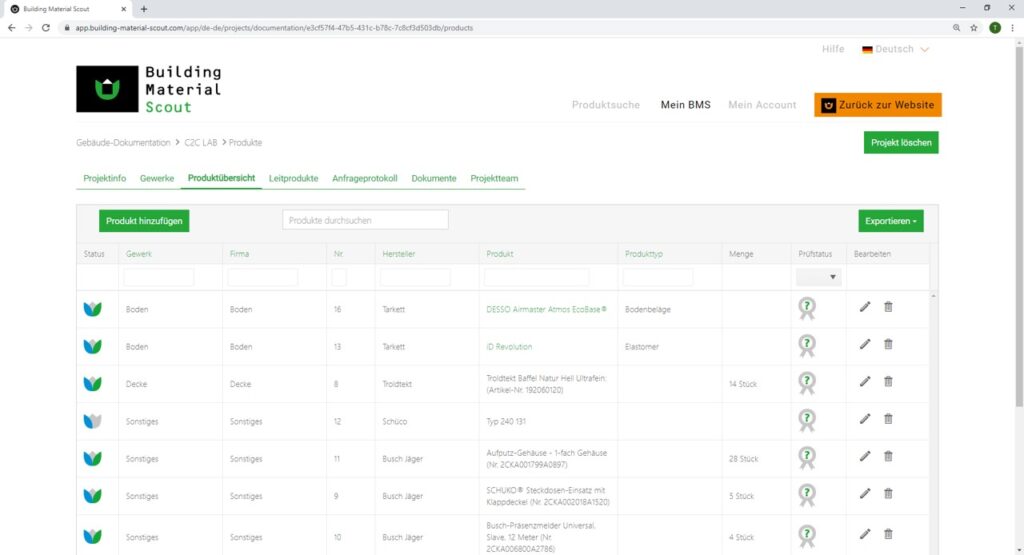Click Zurück zur Website button
1024x555 pixels.
pyautogui.click(x=878, y=104)
